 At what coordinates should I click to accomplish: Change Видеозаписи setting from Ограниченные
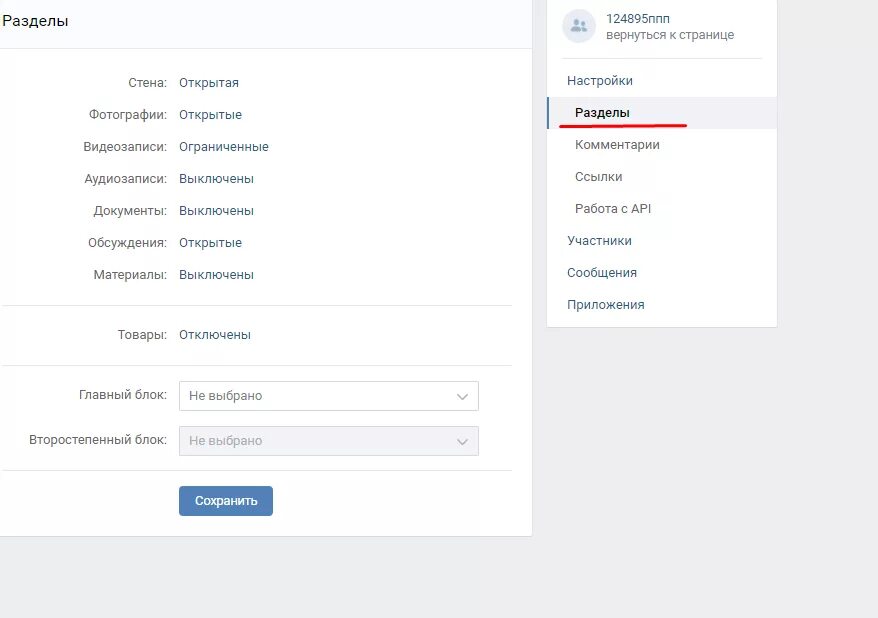[223, 147]
